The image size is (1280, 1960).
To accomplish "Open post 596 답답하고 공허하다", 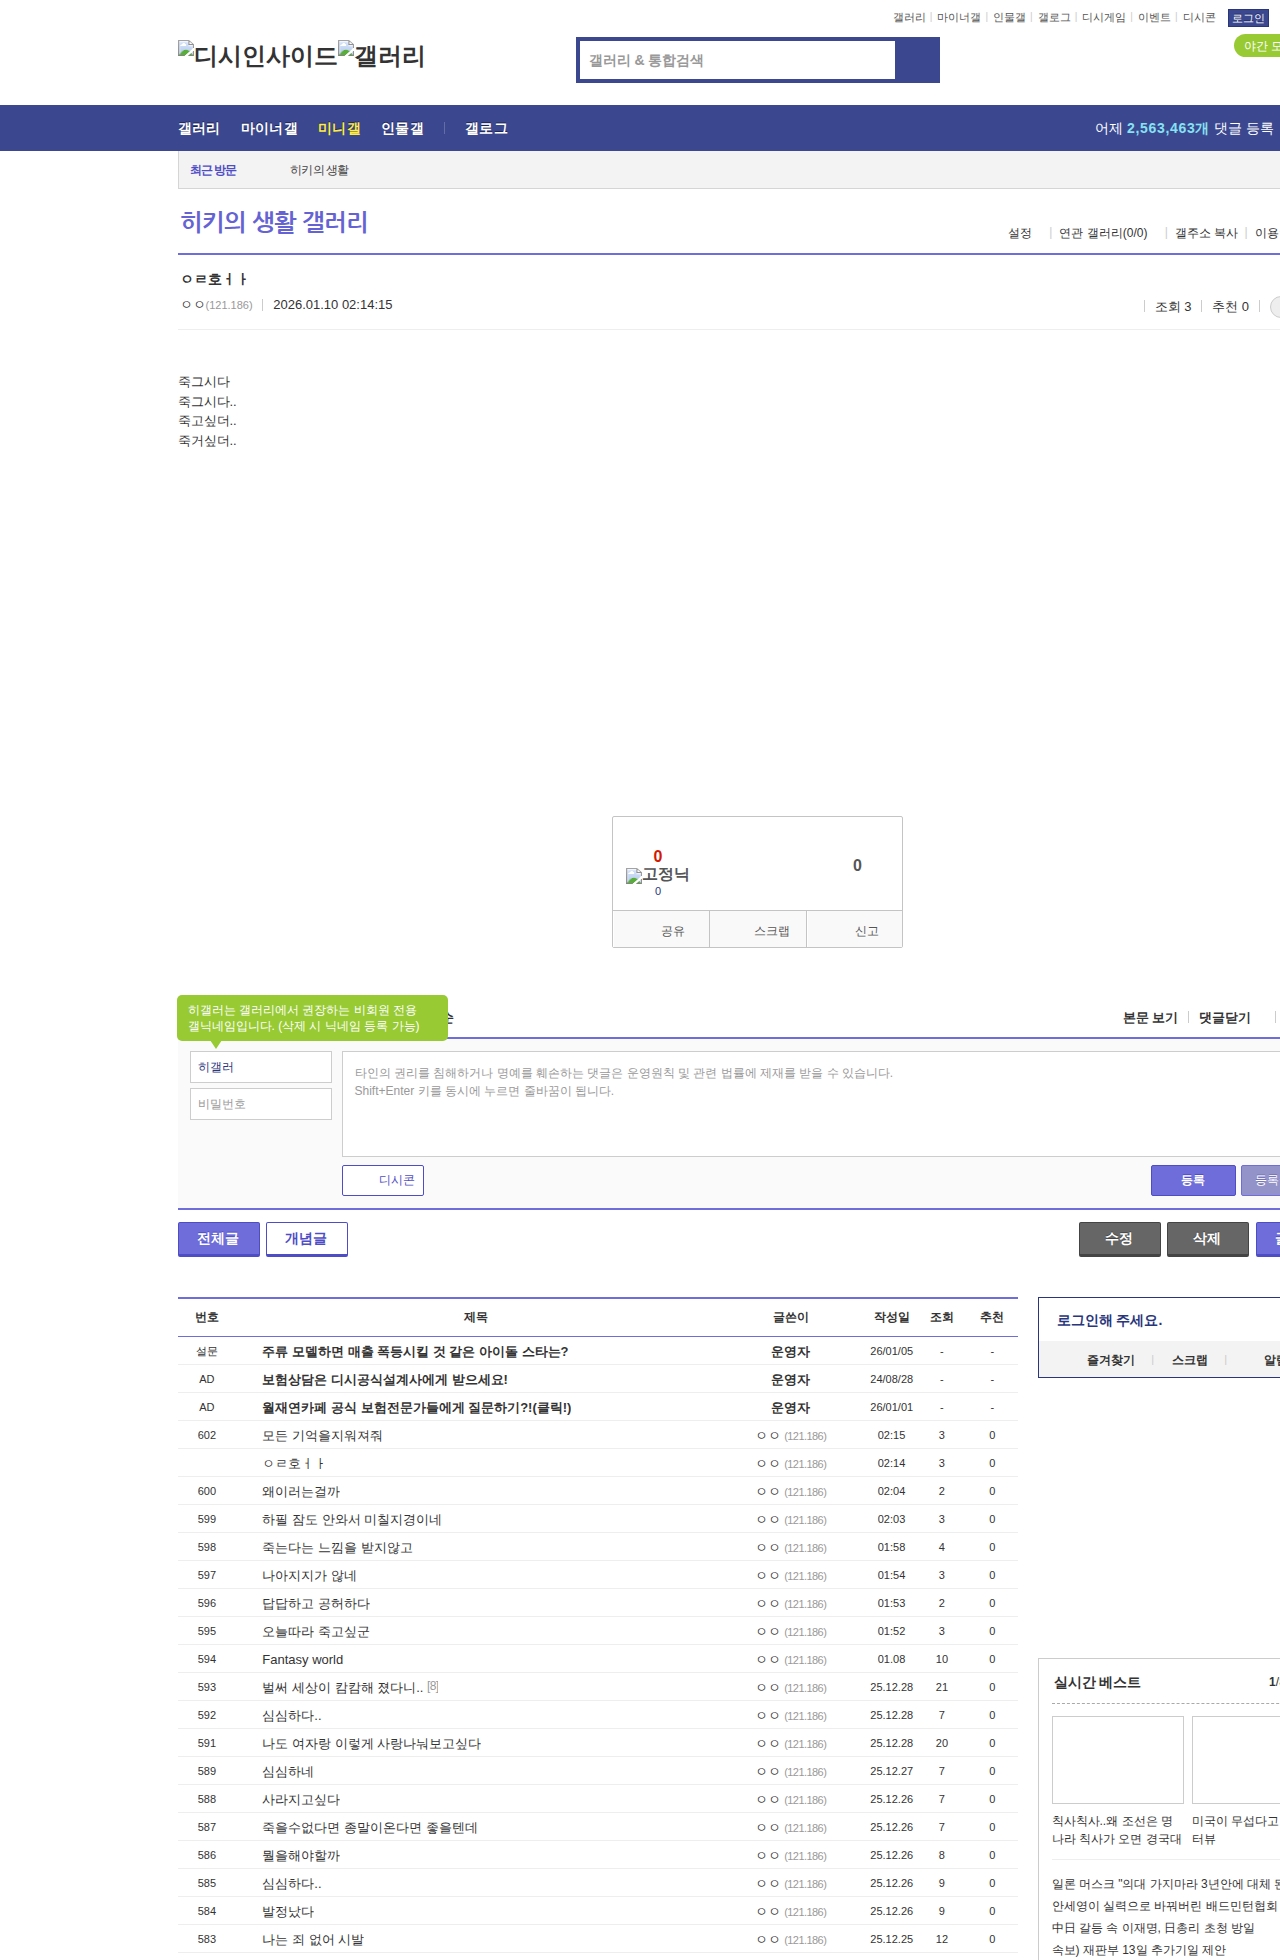I will [316, 1603].
